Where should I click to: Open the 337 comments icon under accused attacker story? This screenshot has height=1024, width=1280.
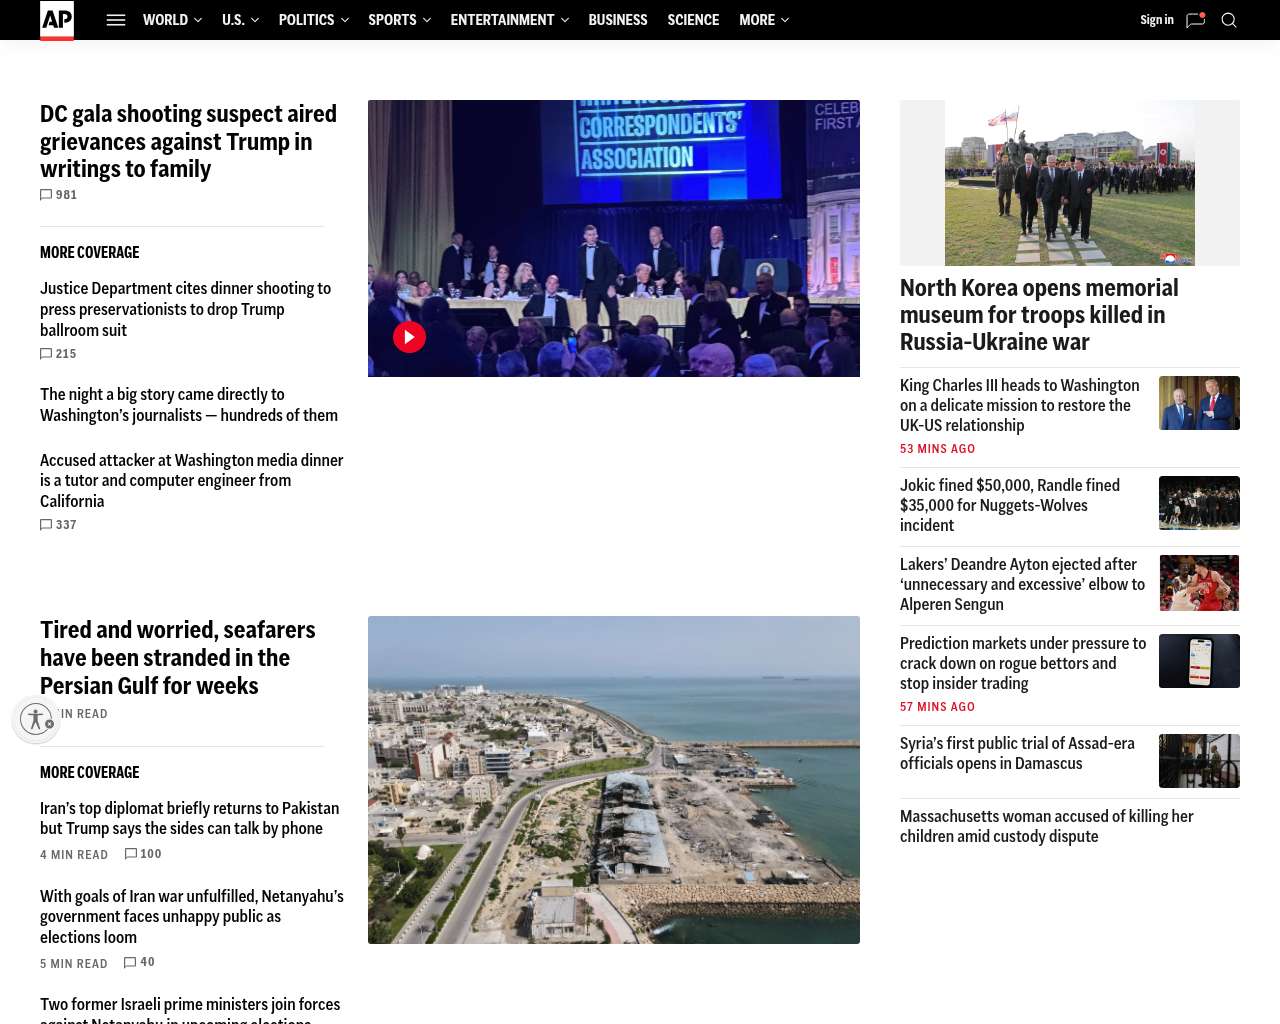pos(47,525)
